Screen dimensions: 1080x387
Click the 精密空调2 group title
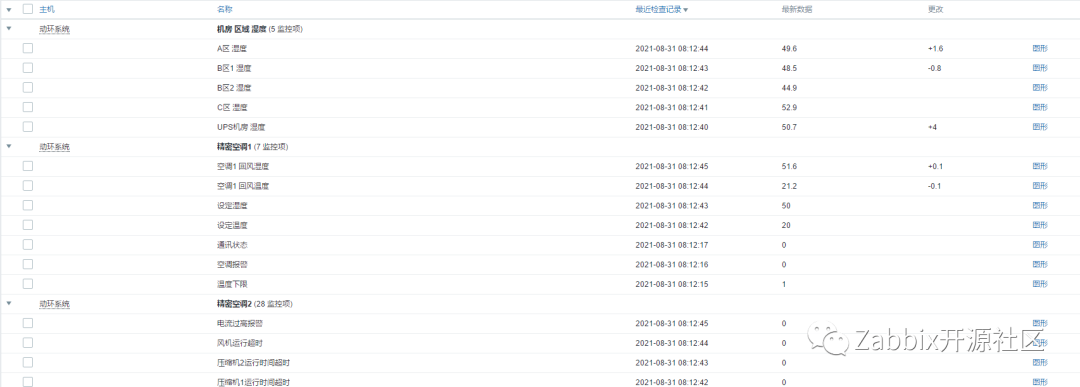coord(234,304)
